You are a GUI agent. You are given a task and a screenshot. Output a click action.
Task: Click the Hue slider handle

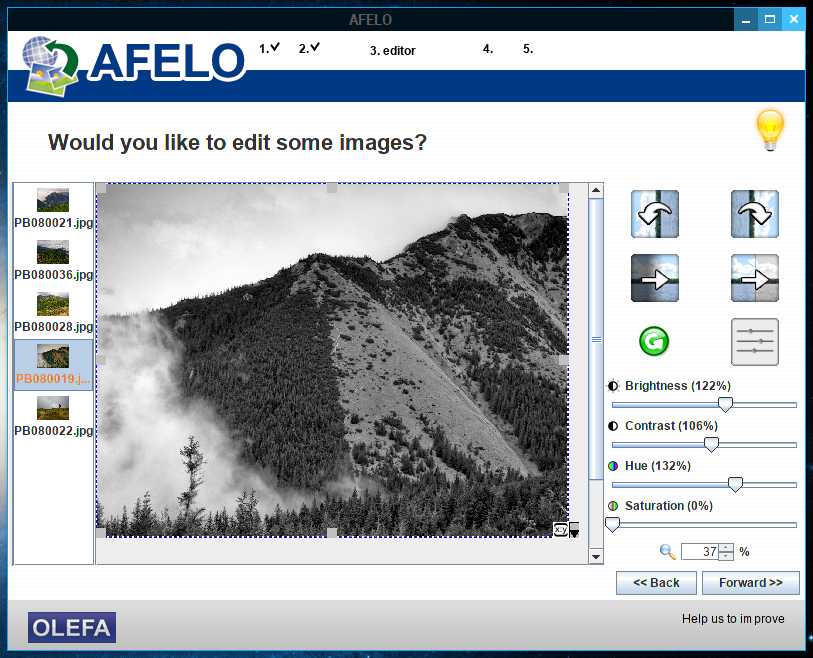[x=735, y=484]
